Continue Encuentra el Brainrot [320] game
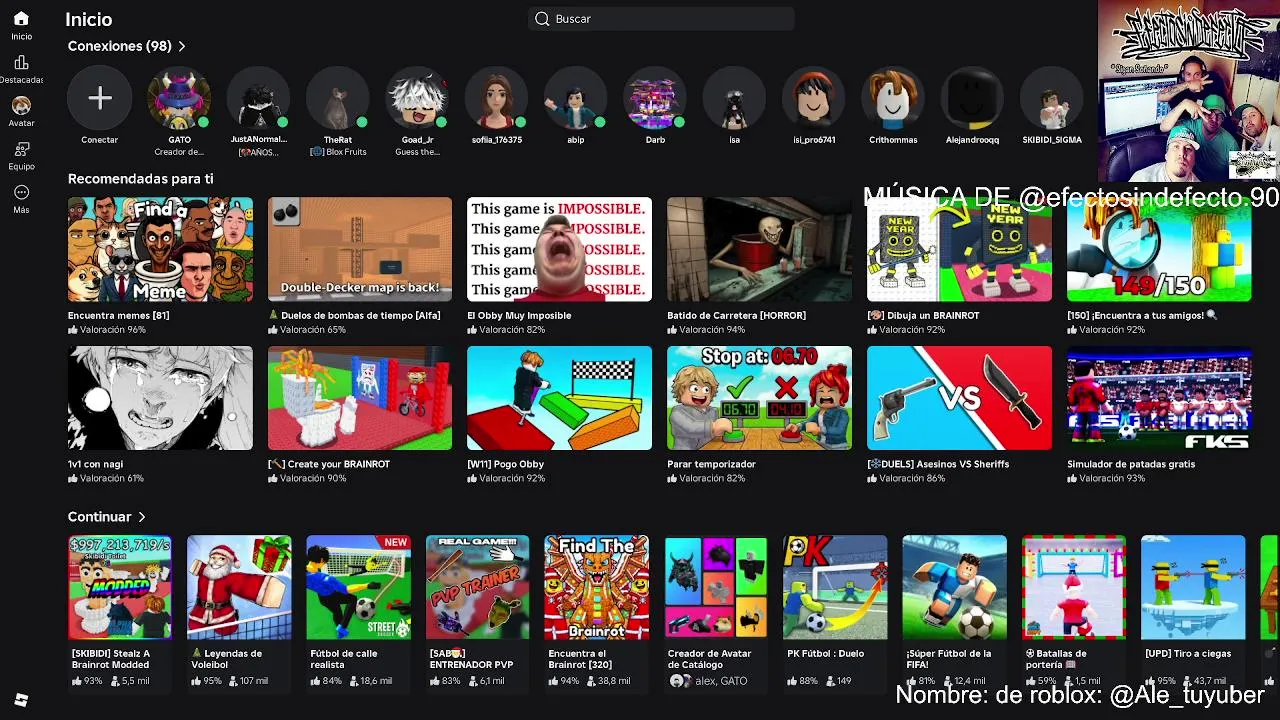Screen dimensions: 1280x720 tap(597, 587)
